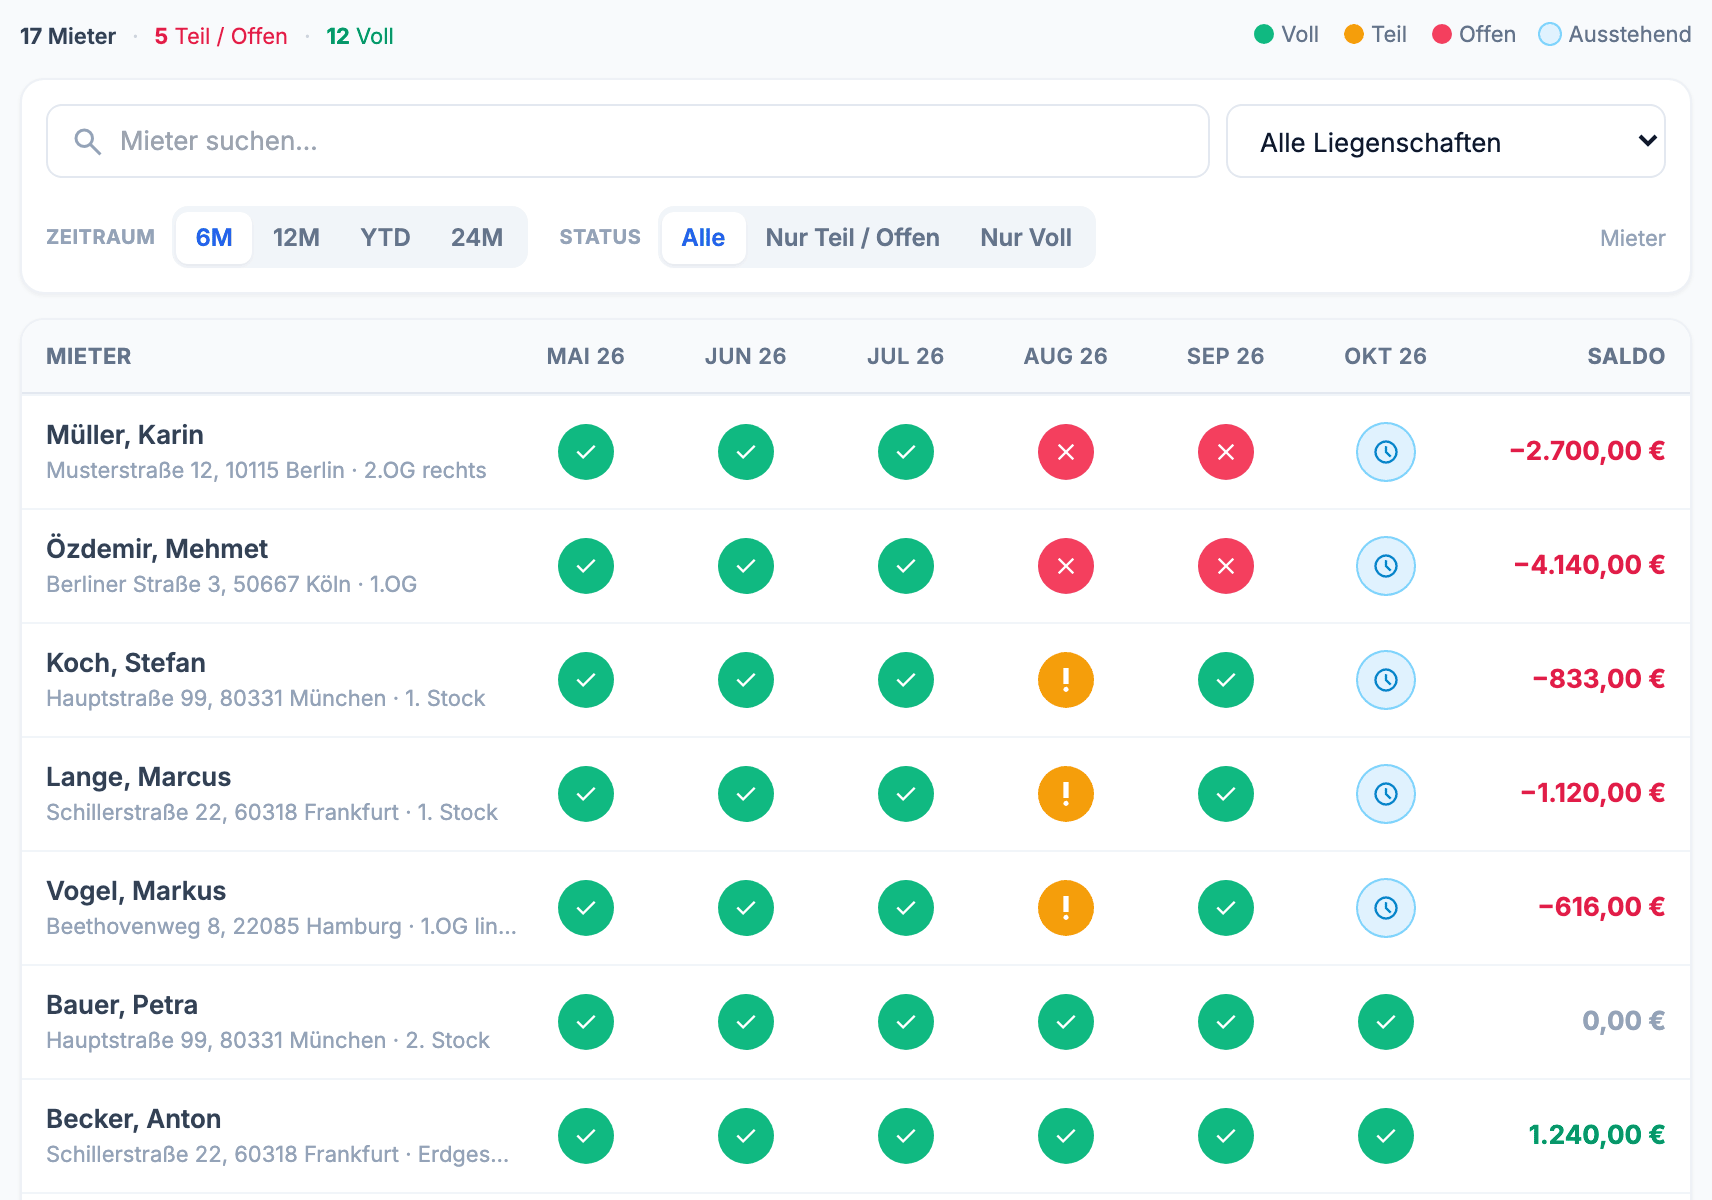Click address Beethovenweg 8, 22085 Hamburg
Image resolution: width=1712 pixels, height=1200 pixels.
coord(224,927)
